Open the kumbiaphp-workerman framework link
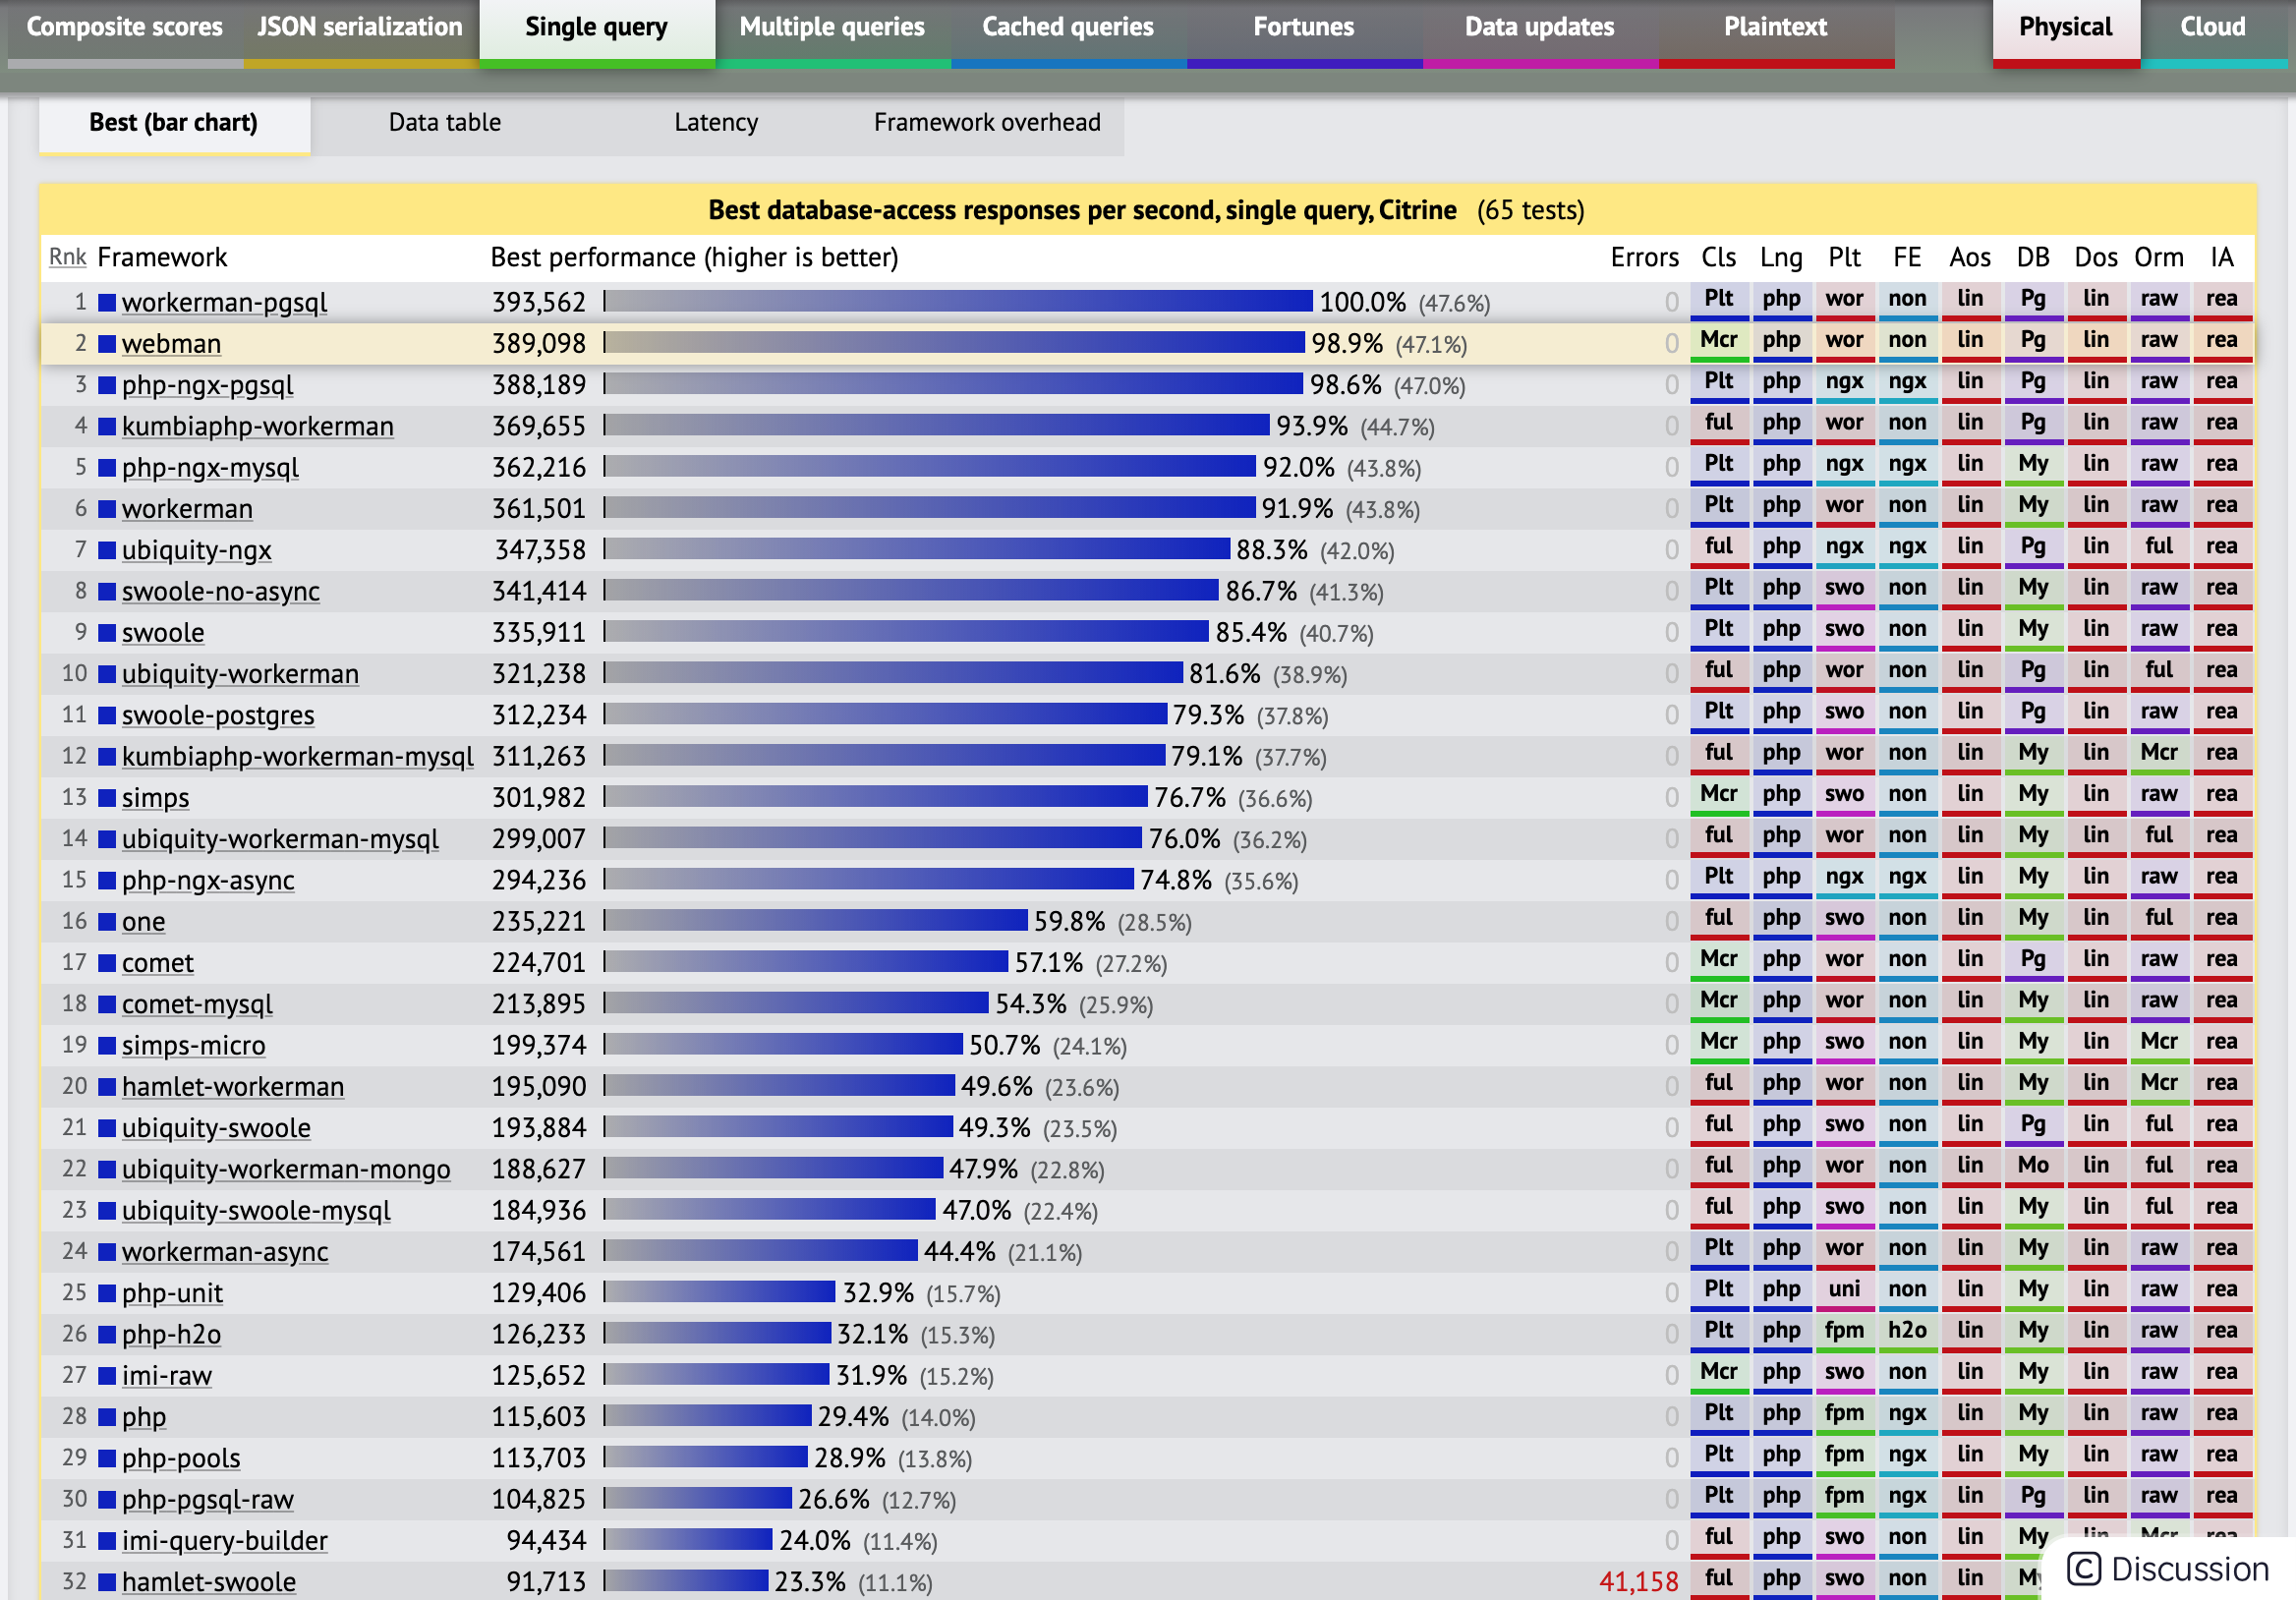 pos(257,427)
